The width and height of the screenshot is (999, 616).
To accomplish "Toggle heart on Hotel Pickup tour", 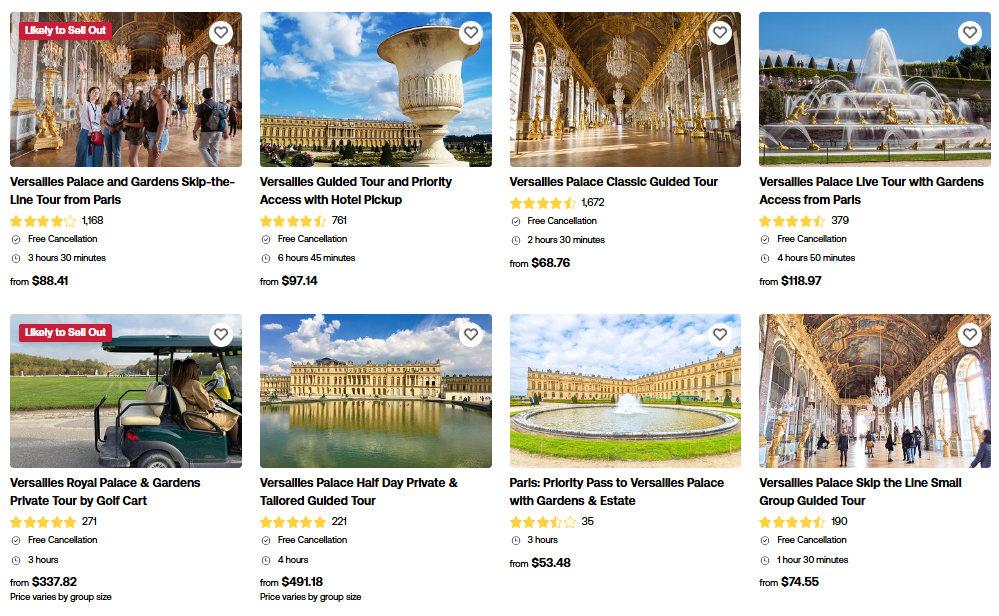I will point(471,33).
